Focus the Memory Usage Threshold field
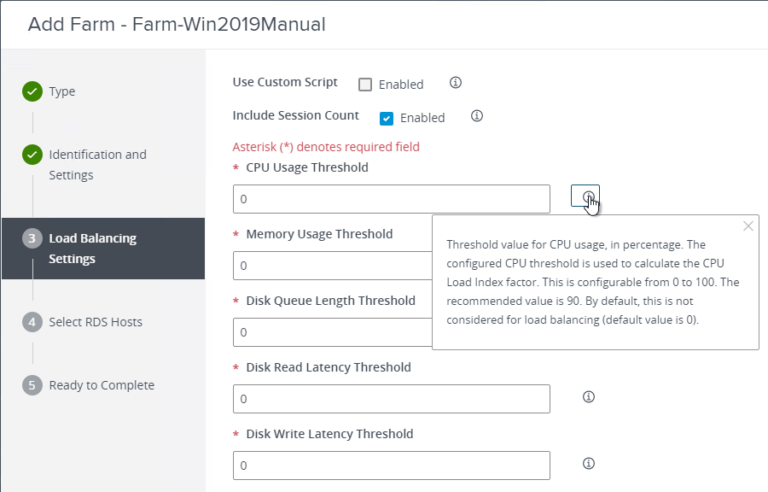The image size is (768, 492). [x=331, y=266]
